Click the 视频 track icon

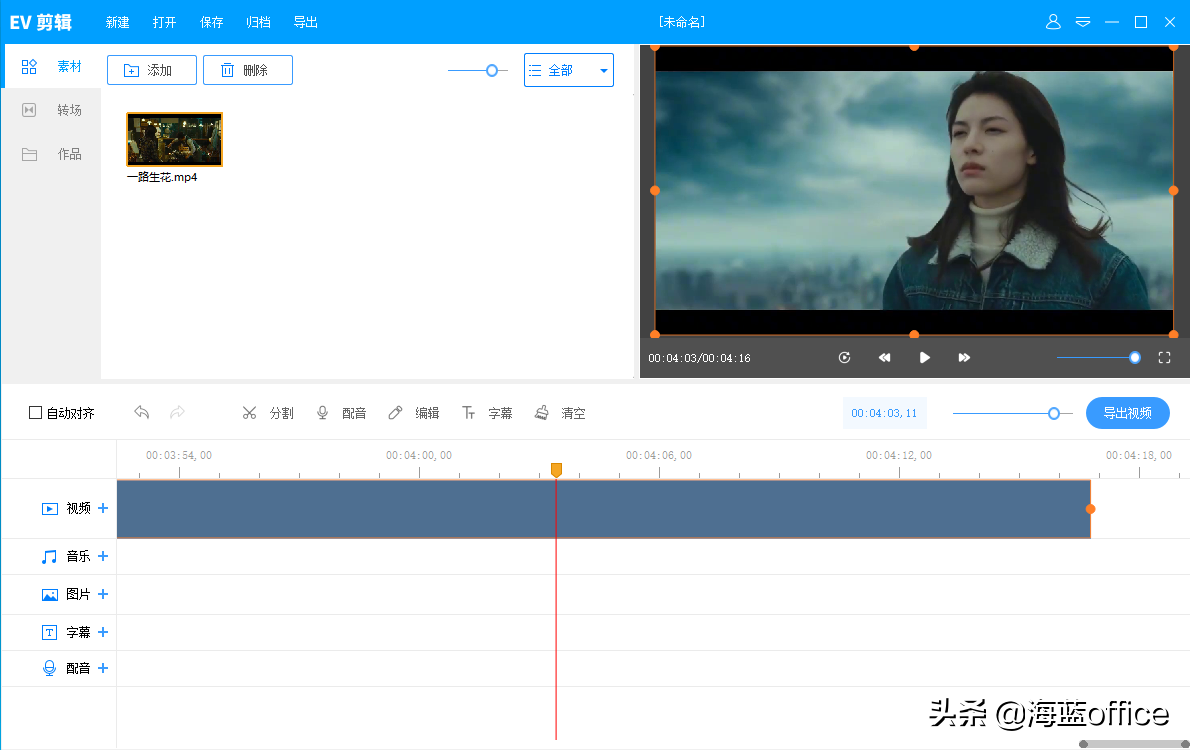49,509
